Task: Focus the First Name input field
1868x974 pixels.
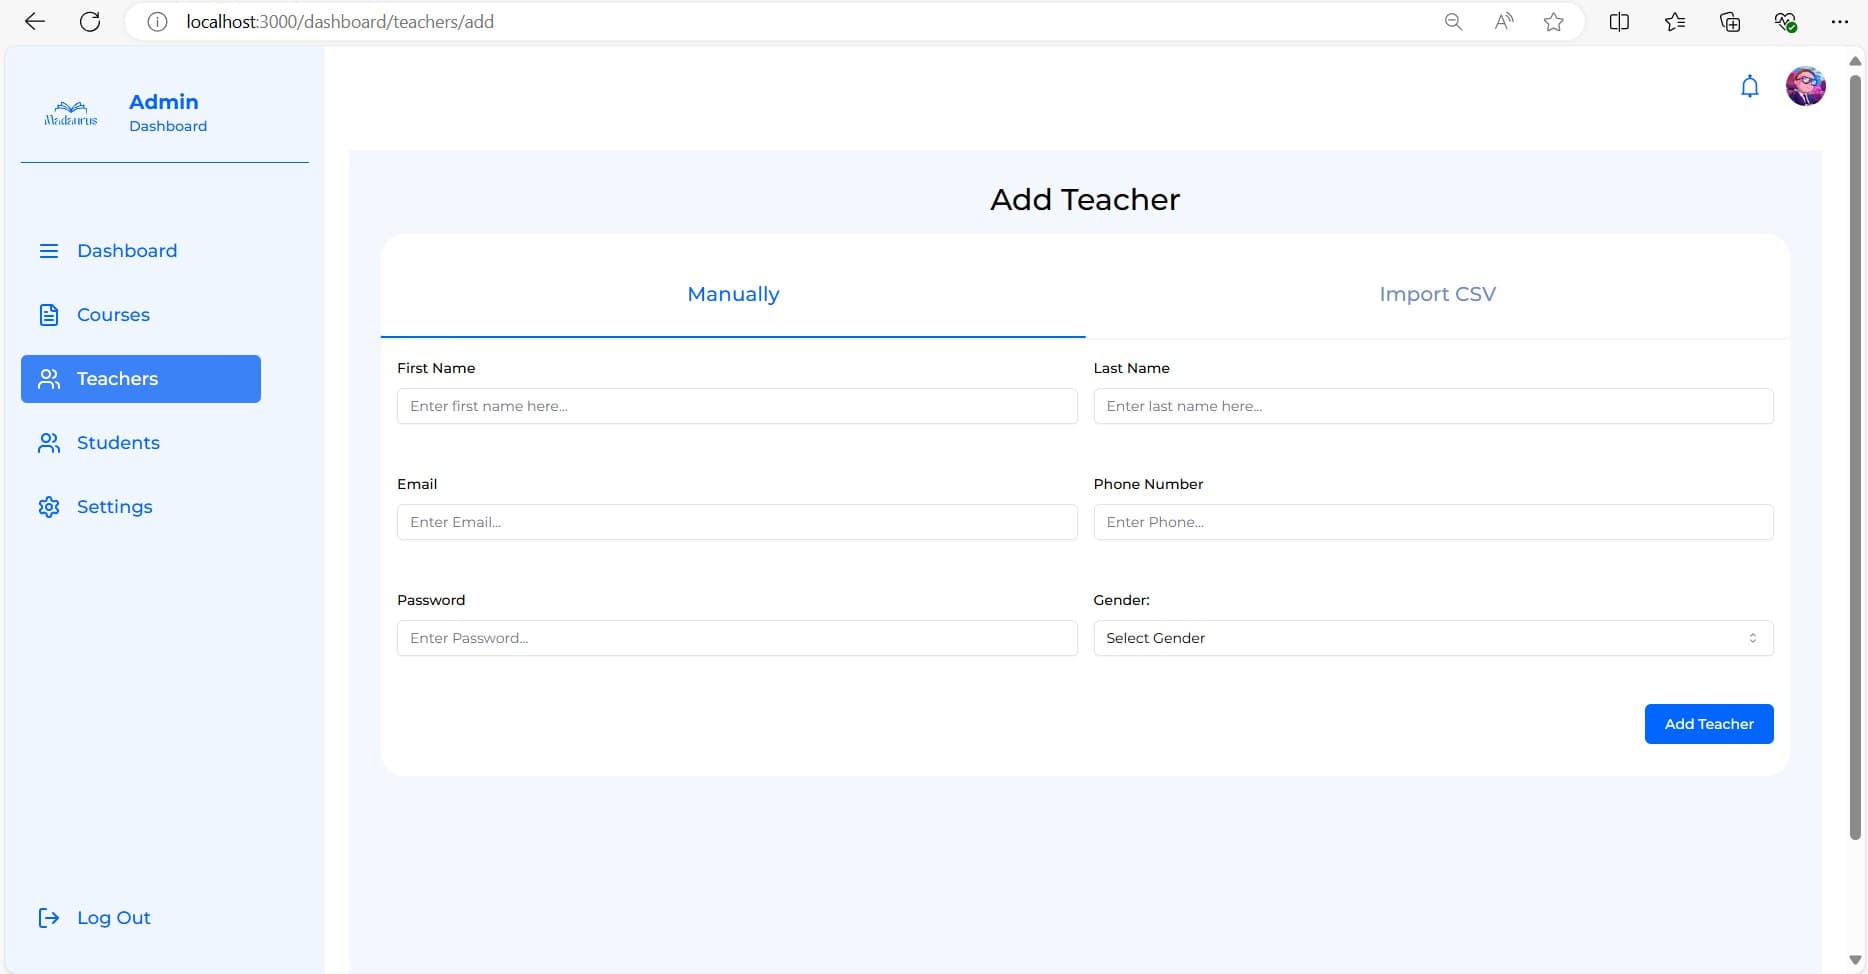Action: point(736,406)
